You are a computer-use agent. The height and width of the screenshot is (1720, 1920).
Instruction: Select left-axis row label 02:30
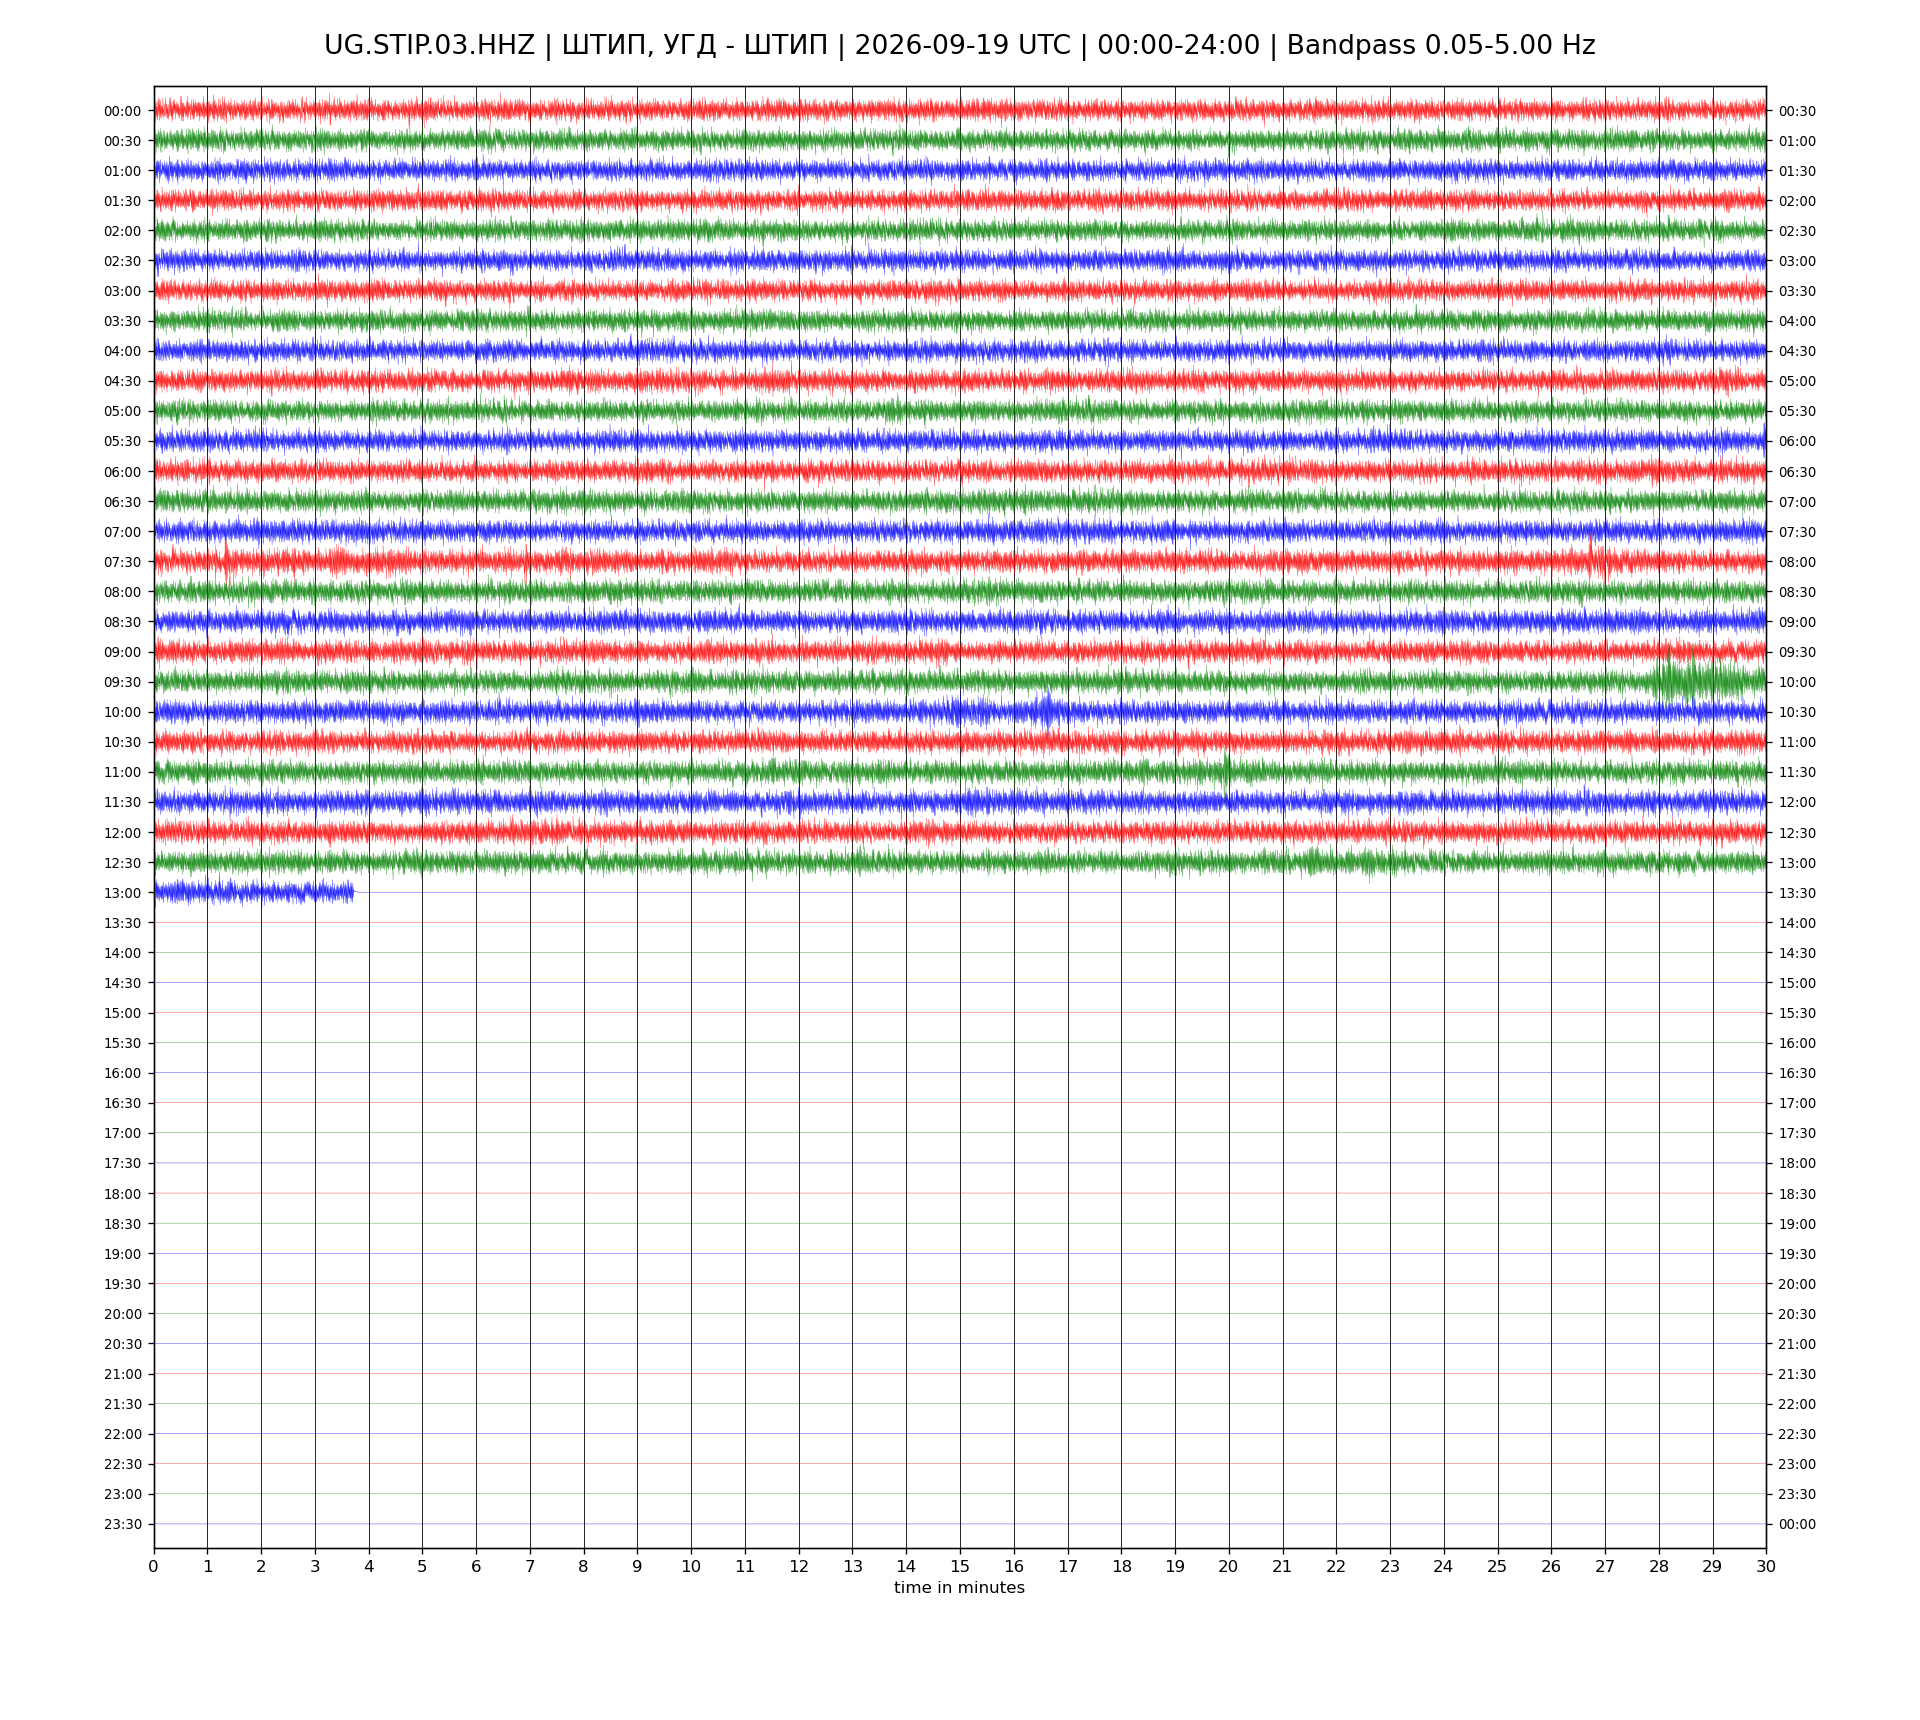coord(123,261)
